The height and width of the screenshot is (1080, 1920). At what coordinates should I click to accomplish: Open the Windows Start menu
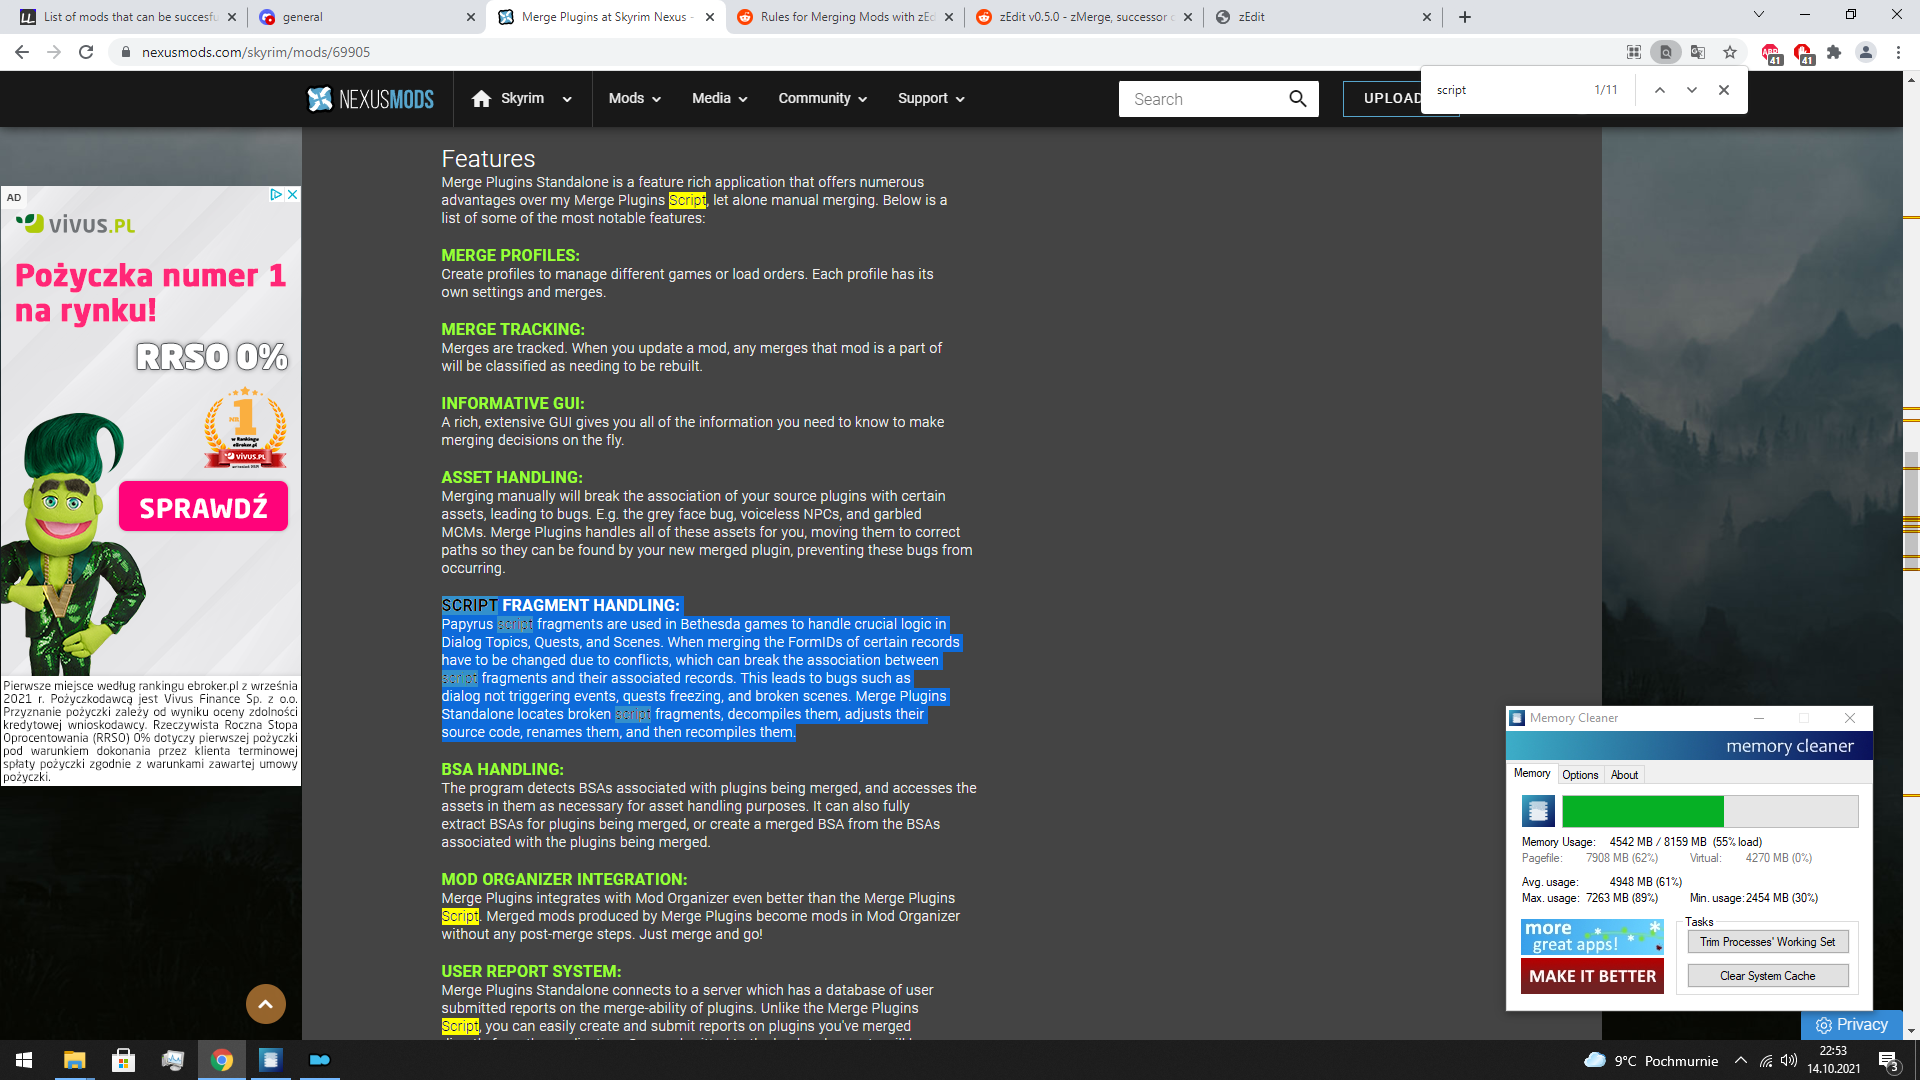pos(24,1060)
